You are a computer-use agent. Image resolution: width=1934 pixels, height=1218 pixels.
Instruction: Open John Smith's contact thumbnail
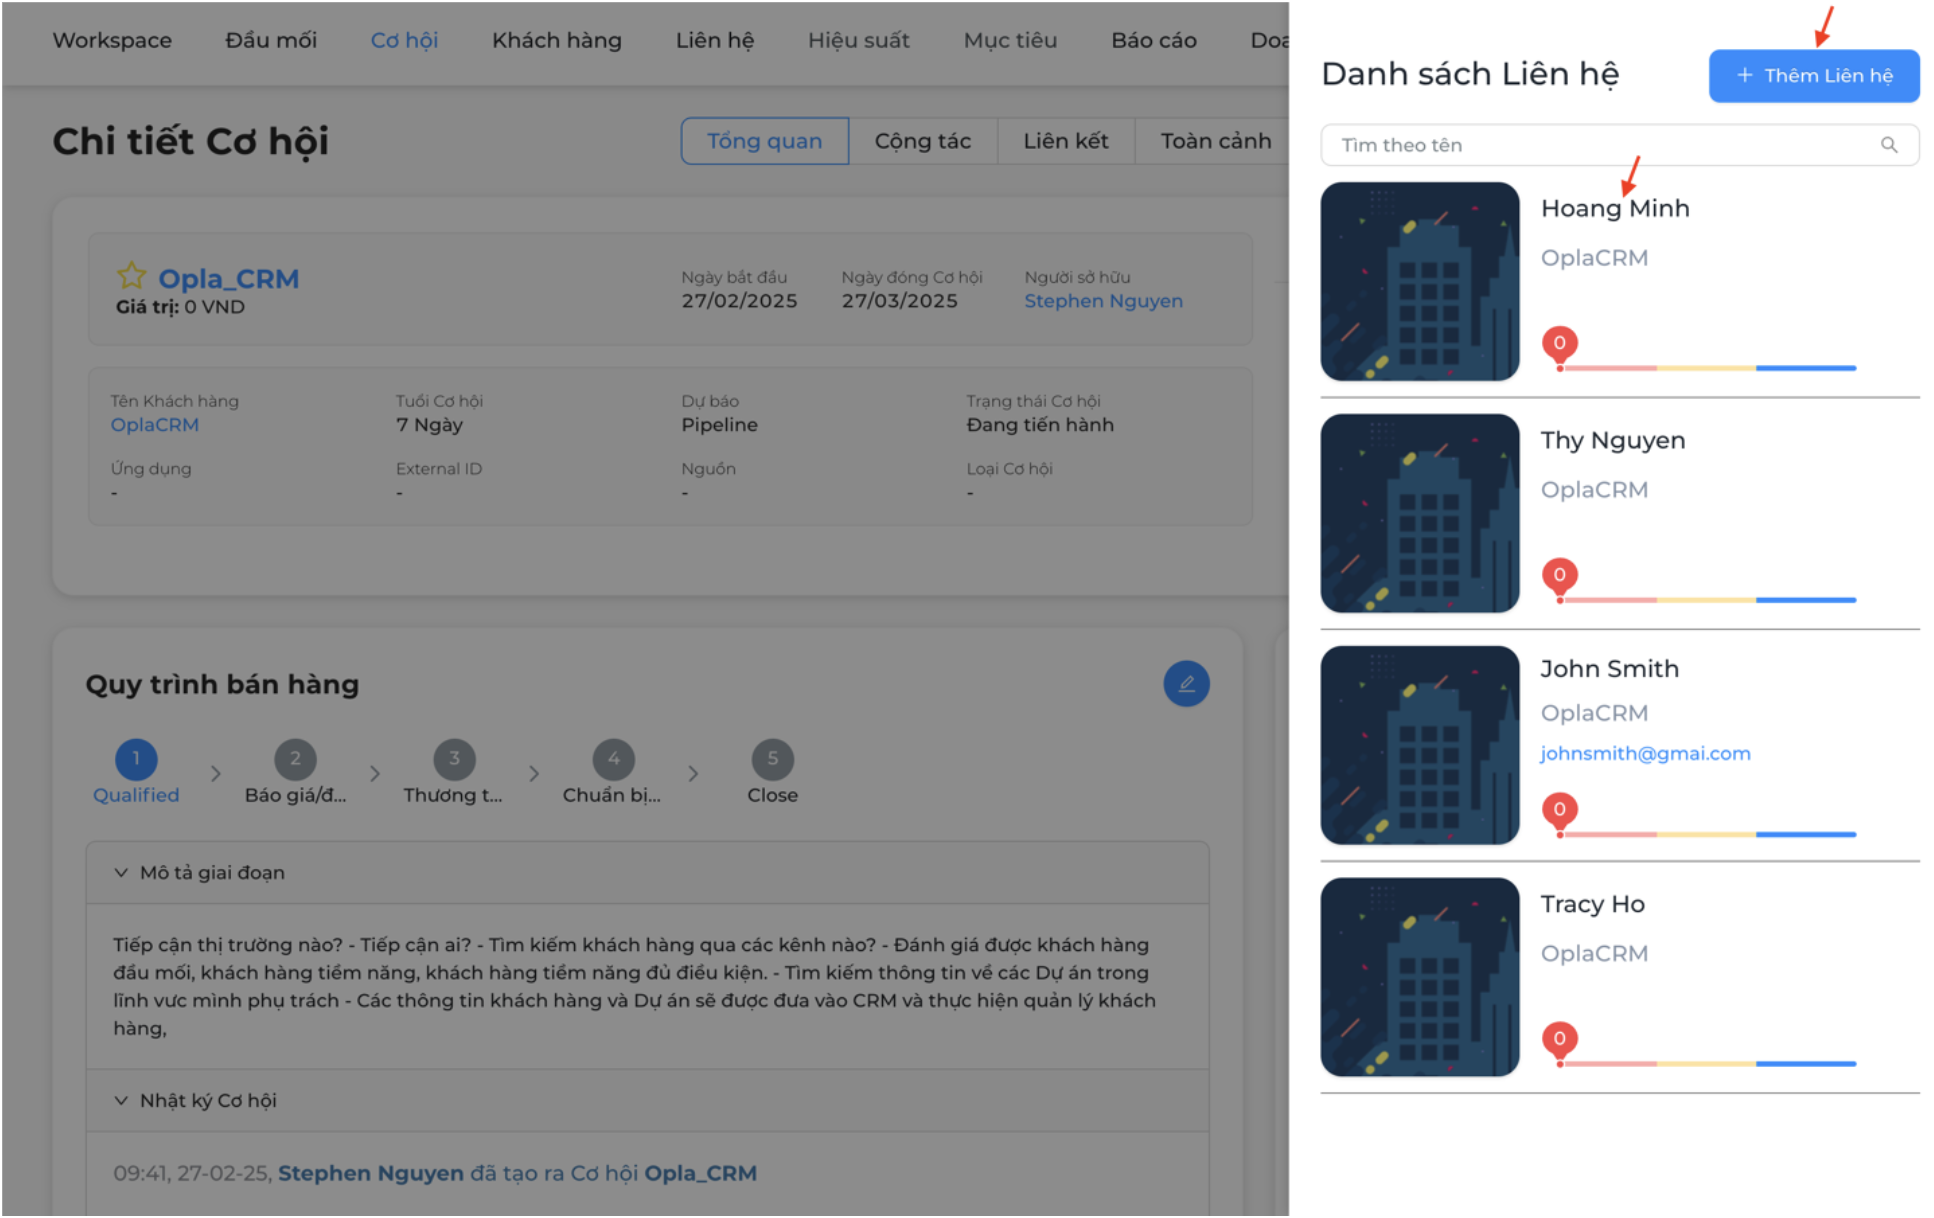[1420, 745]
